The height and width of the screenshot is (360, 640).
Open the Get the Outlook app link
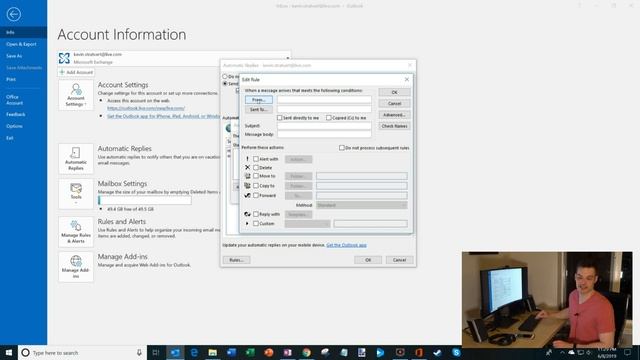tap(346, 245)
